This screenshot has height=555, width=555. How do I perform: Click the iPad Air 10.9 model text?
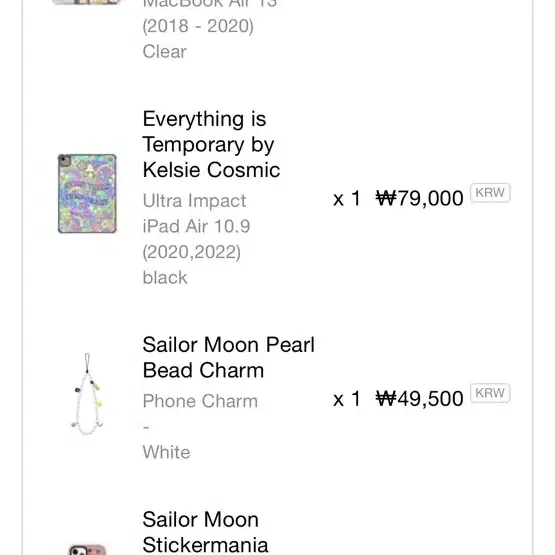pyautogui.click(x=196, y=226)
